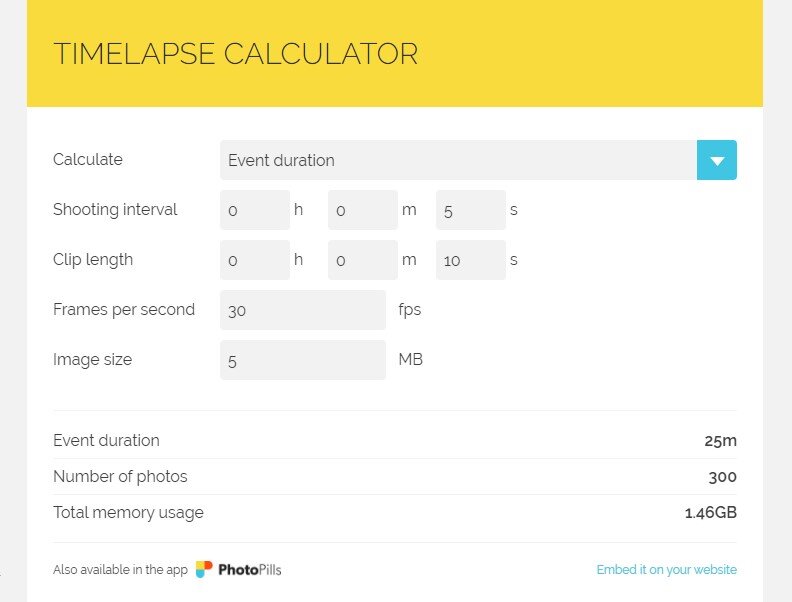
Task: Click the Frames per second input box
Action: click(302, 310)
